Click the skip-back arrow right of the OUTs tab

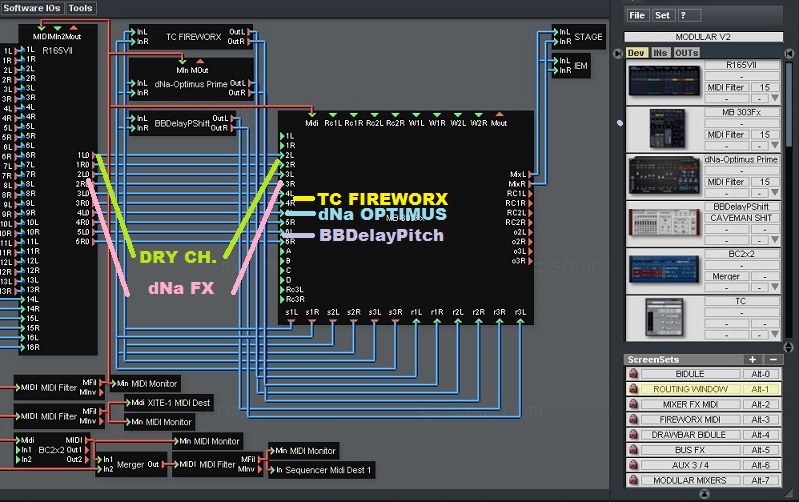pyautogui.click(x=789, y=53)
